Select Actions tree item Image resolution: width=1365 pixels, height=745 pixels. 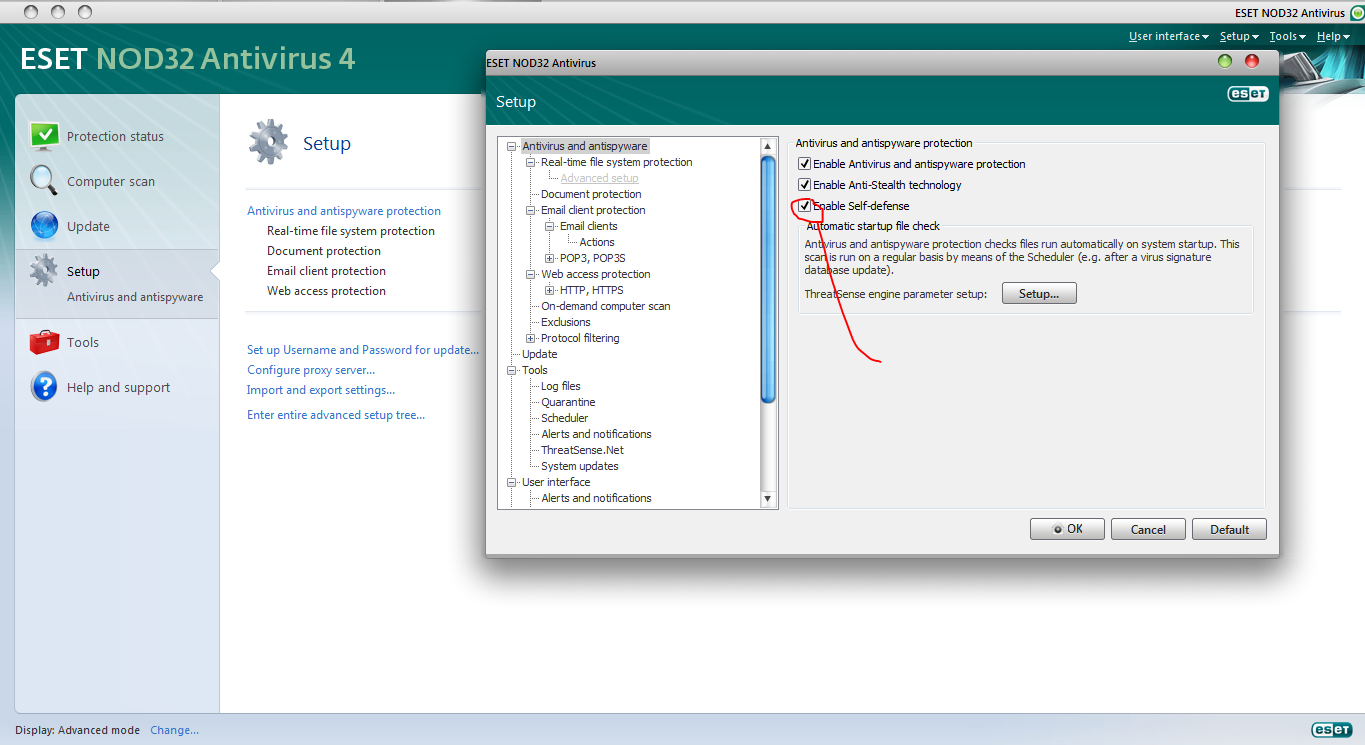coord(597,242)
